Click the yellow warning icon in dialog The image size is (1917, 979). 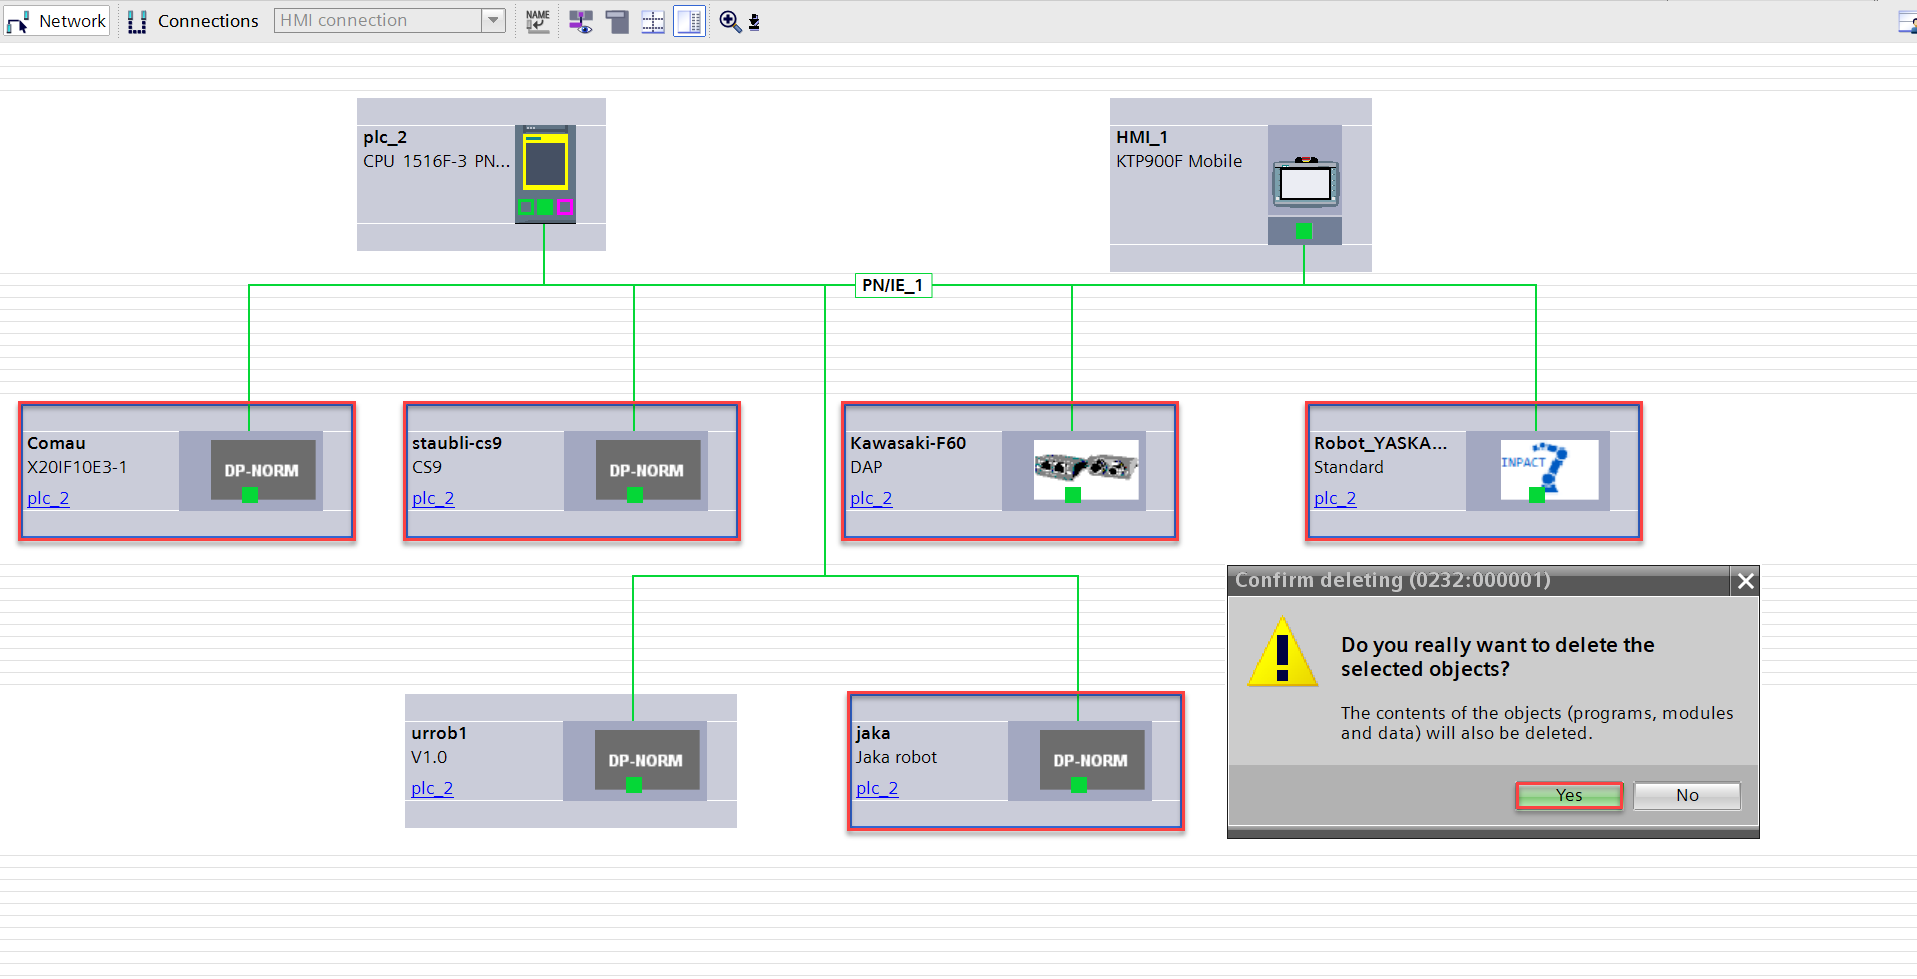(1283, 652)
